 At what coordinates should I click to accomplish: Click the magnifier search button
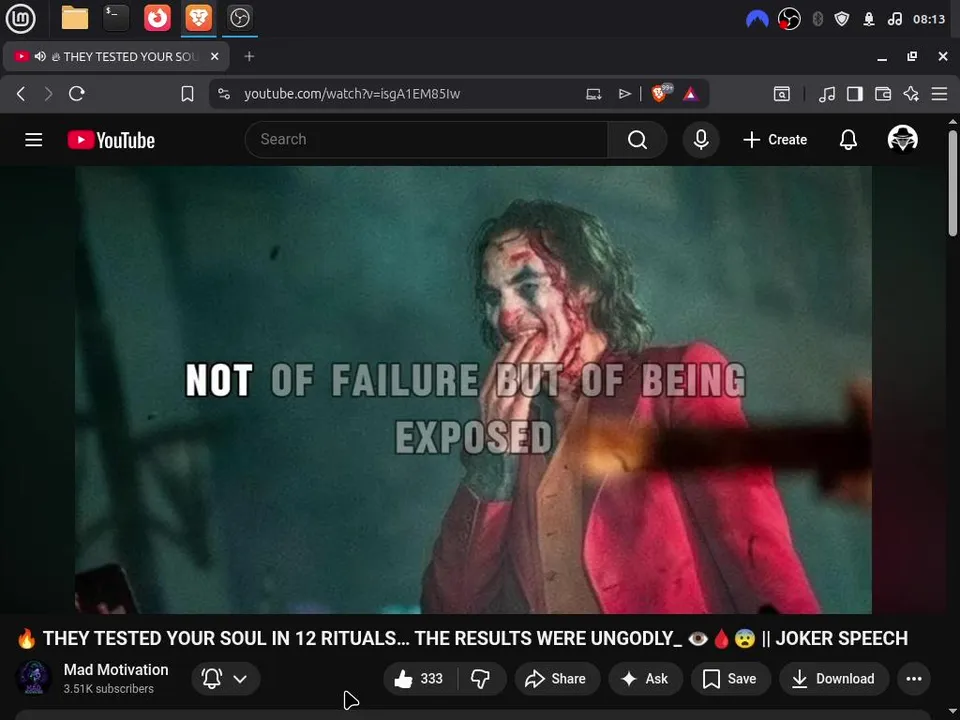[637, 140]
